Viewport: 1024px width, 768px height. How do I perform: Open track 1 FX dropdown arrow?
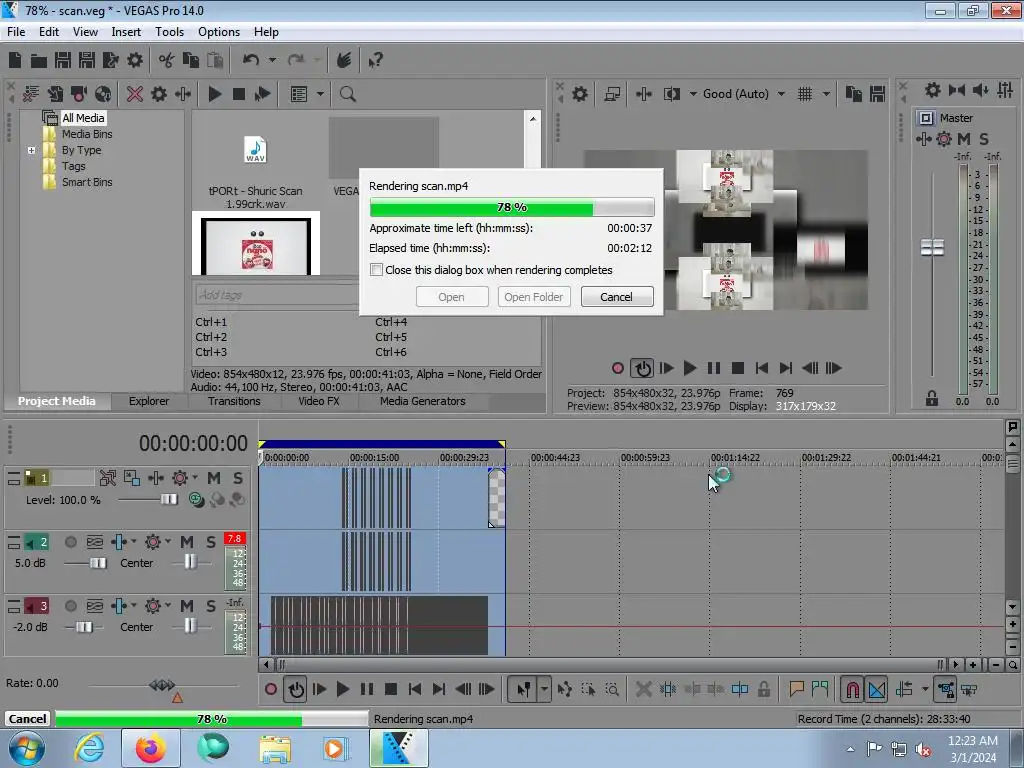[195, 477]
